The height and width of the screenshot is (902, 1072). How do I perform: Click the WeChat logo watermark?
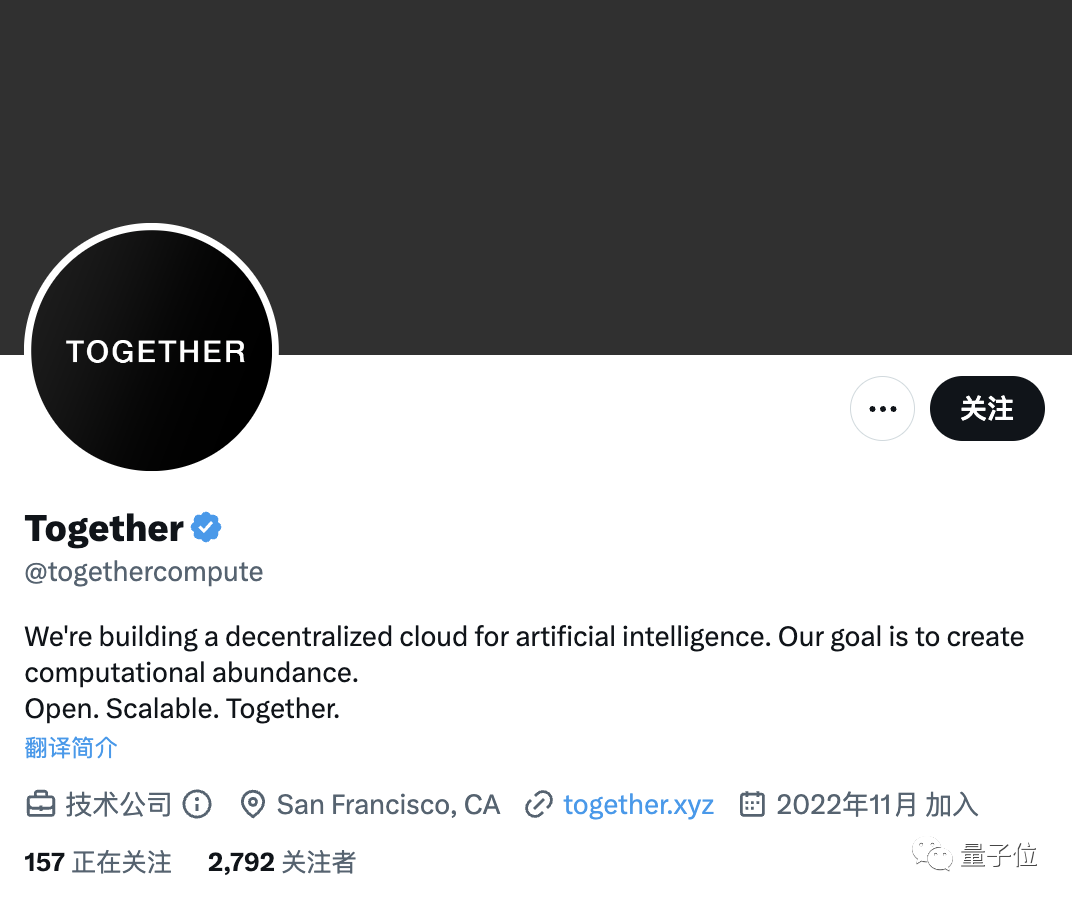pos(938,856)
